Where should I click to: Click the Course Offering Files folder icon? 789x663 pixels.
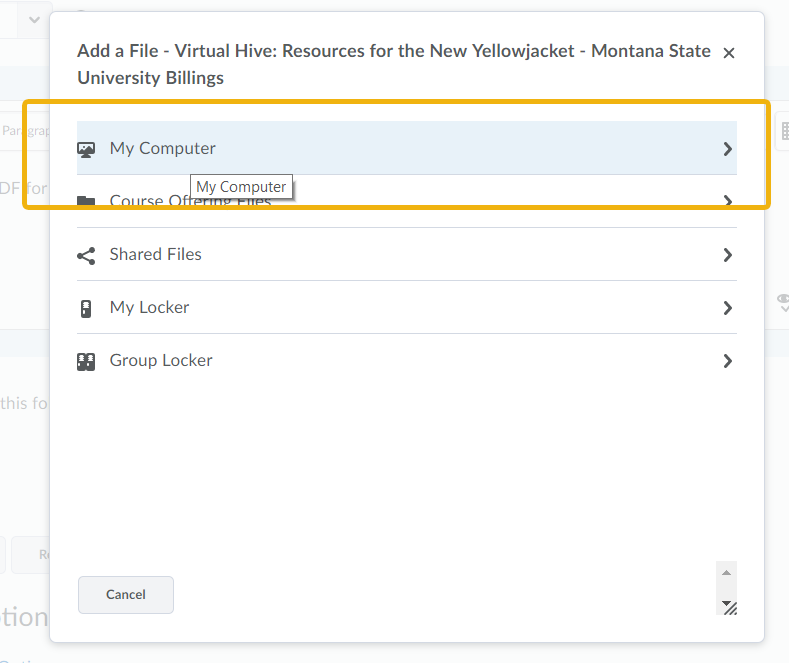tap(86, 202)
